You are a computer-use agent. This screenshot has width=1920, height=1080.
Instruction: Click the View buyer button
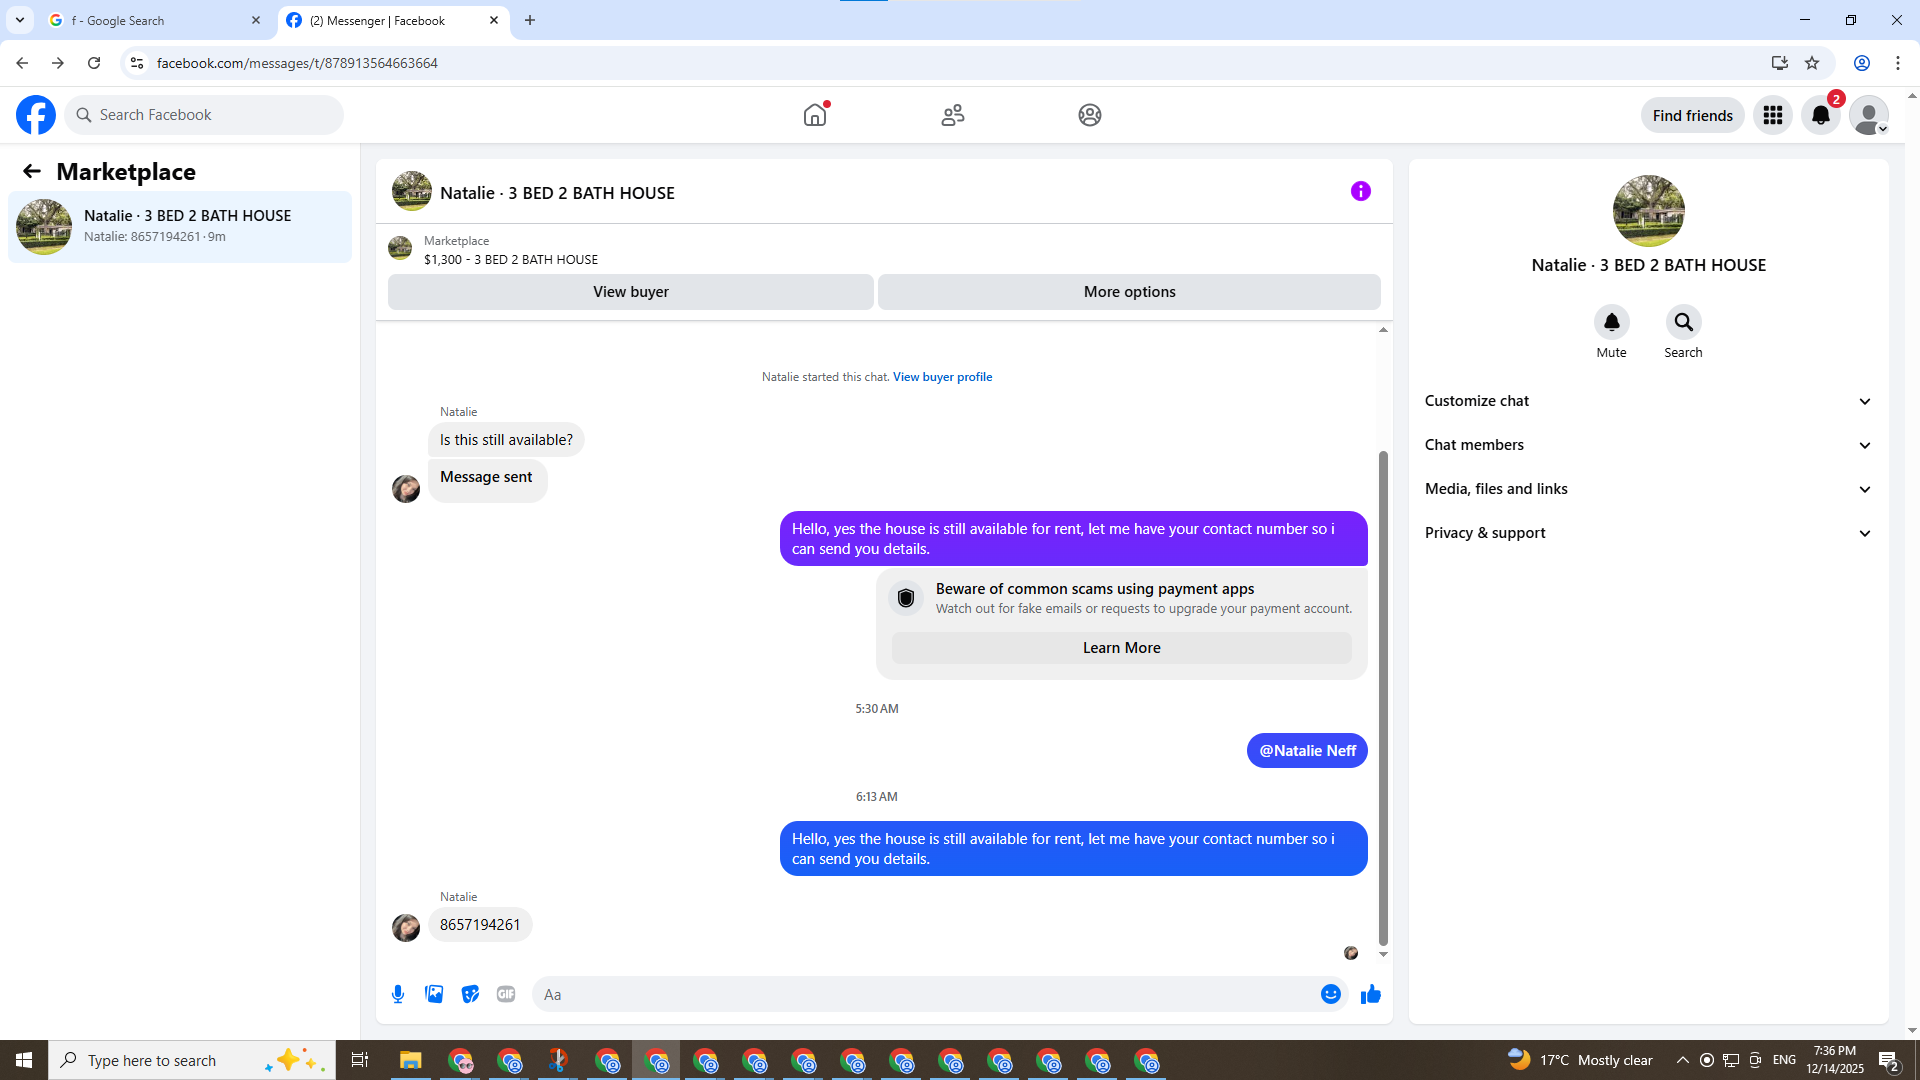[630, 292]
